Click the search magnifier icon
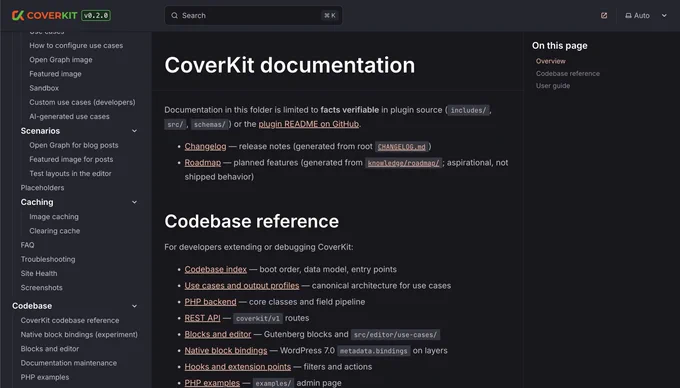Image resolution: width=680 pixels, height=388 pixels. (x=174, y=16)
